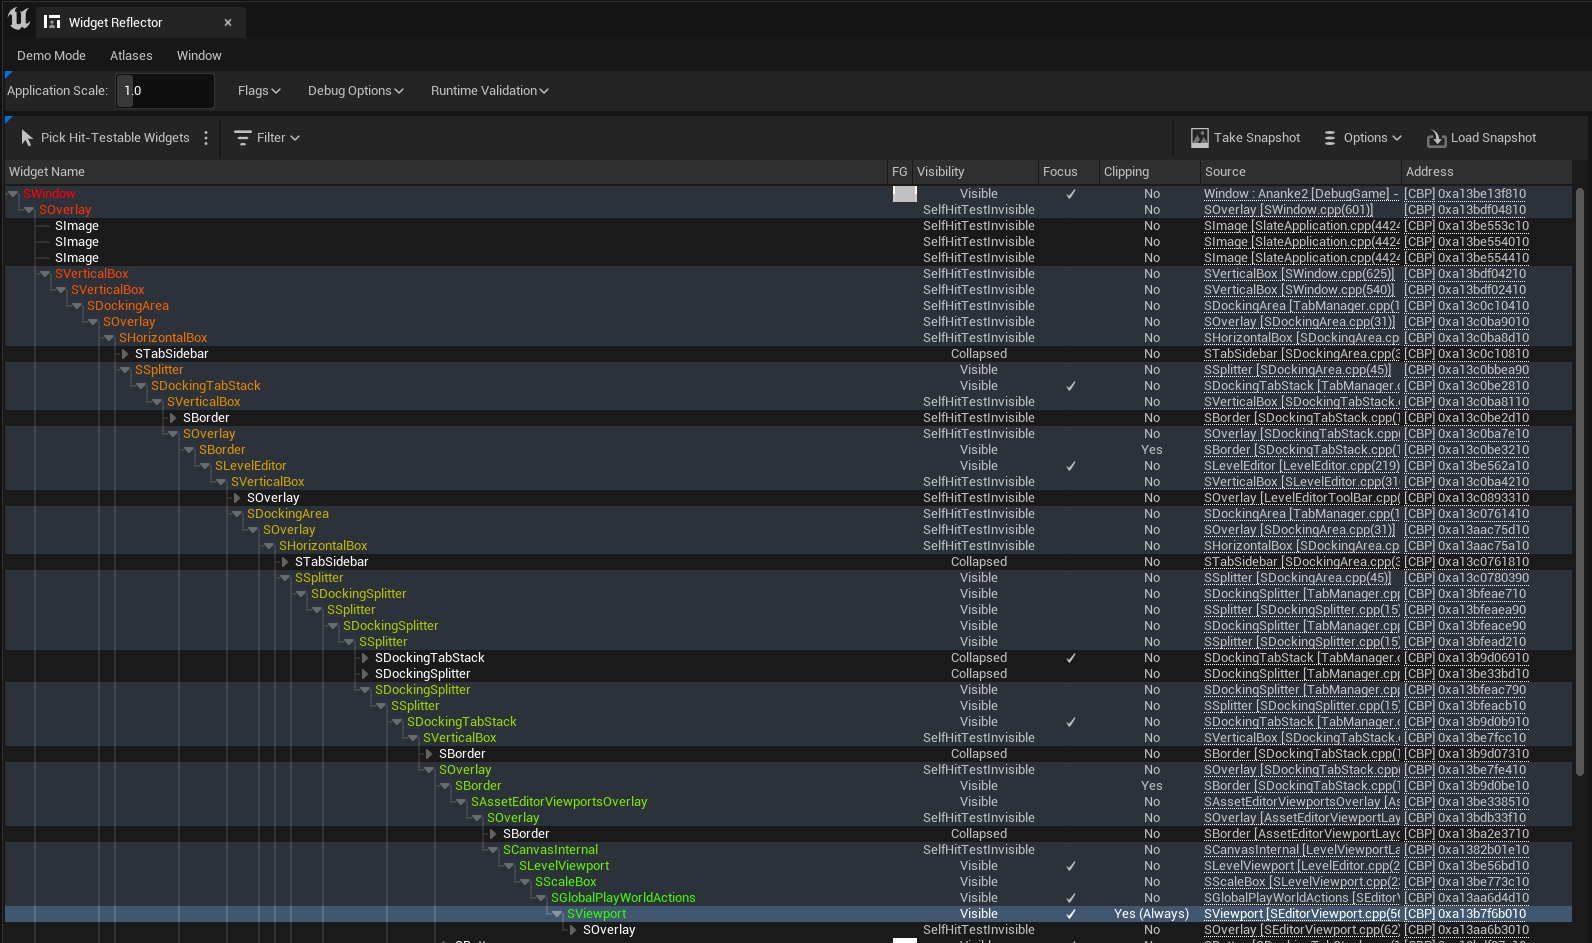
Task: Open the SLevelEditor source link
Action: (x=1300, y=466)
